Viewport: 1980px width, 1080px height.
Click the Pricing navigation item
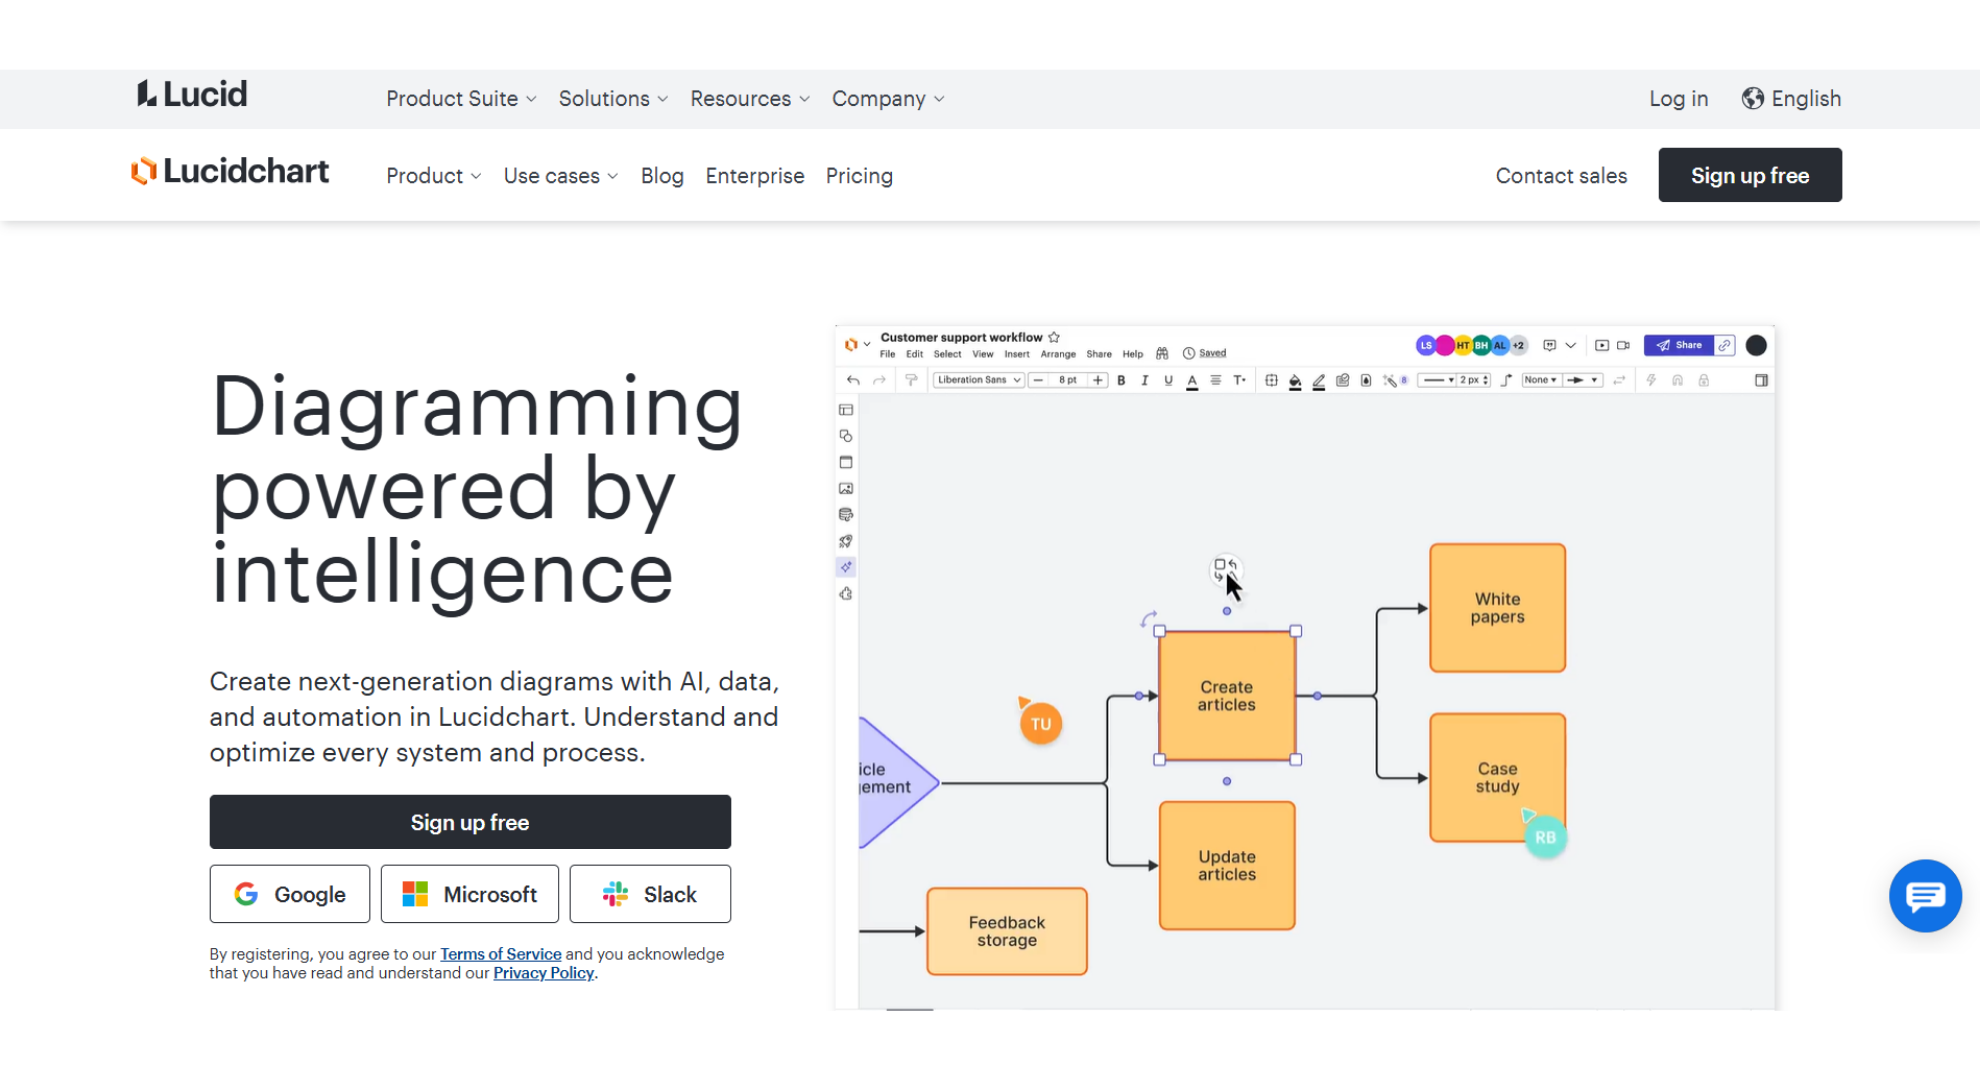859,176
